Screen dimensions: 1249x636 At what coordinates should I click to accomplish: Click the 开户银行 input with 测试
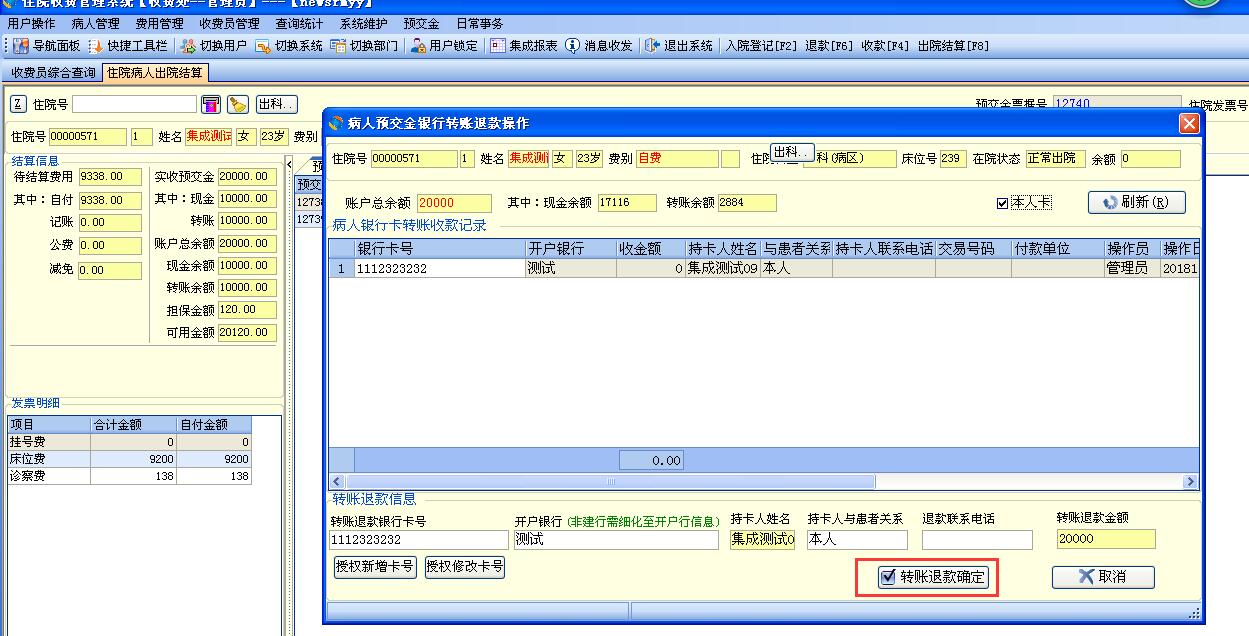click(x=616, y=540)
